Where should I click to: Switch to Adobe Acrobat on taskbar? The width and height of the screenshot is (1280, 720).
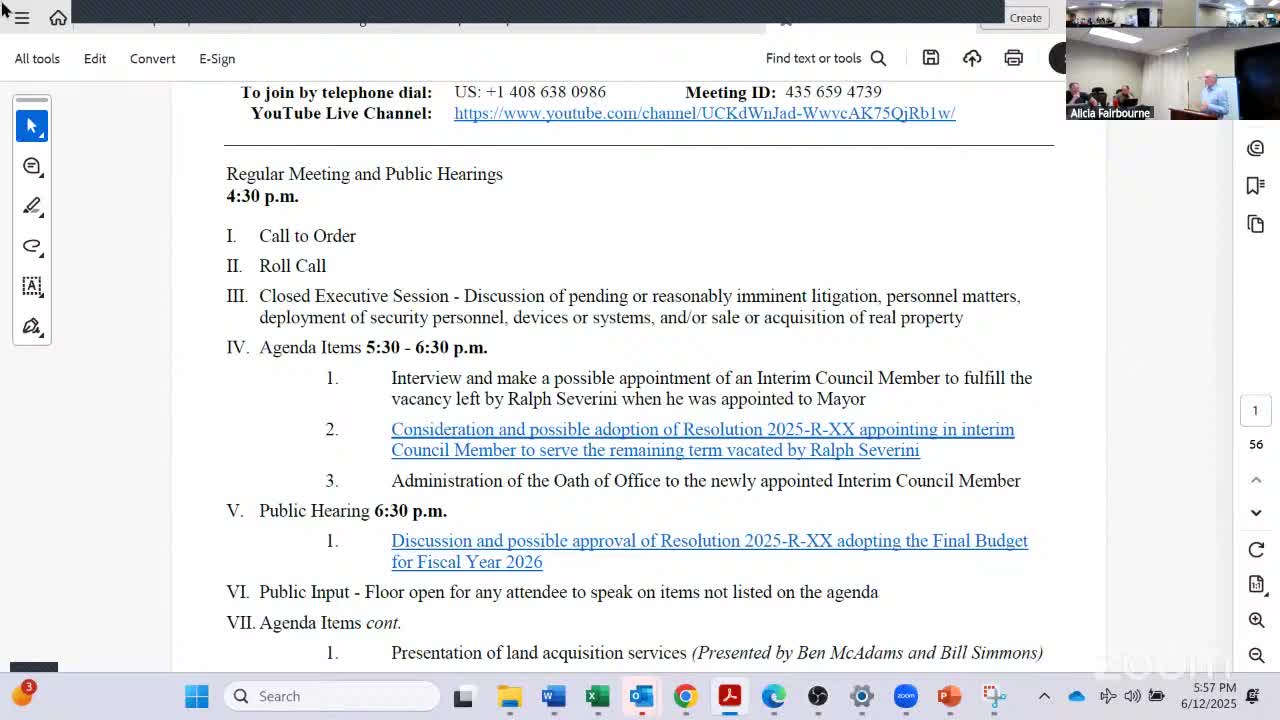pos(730,696)
